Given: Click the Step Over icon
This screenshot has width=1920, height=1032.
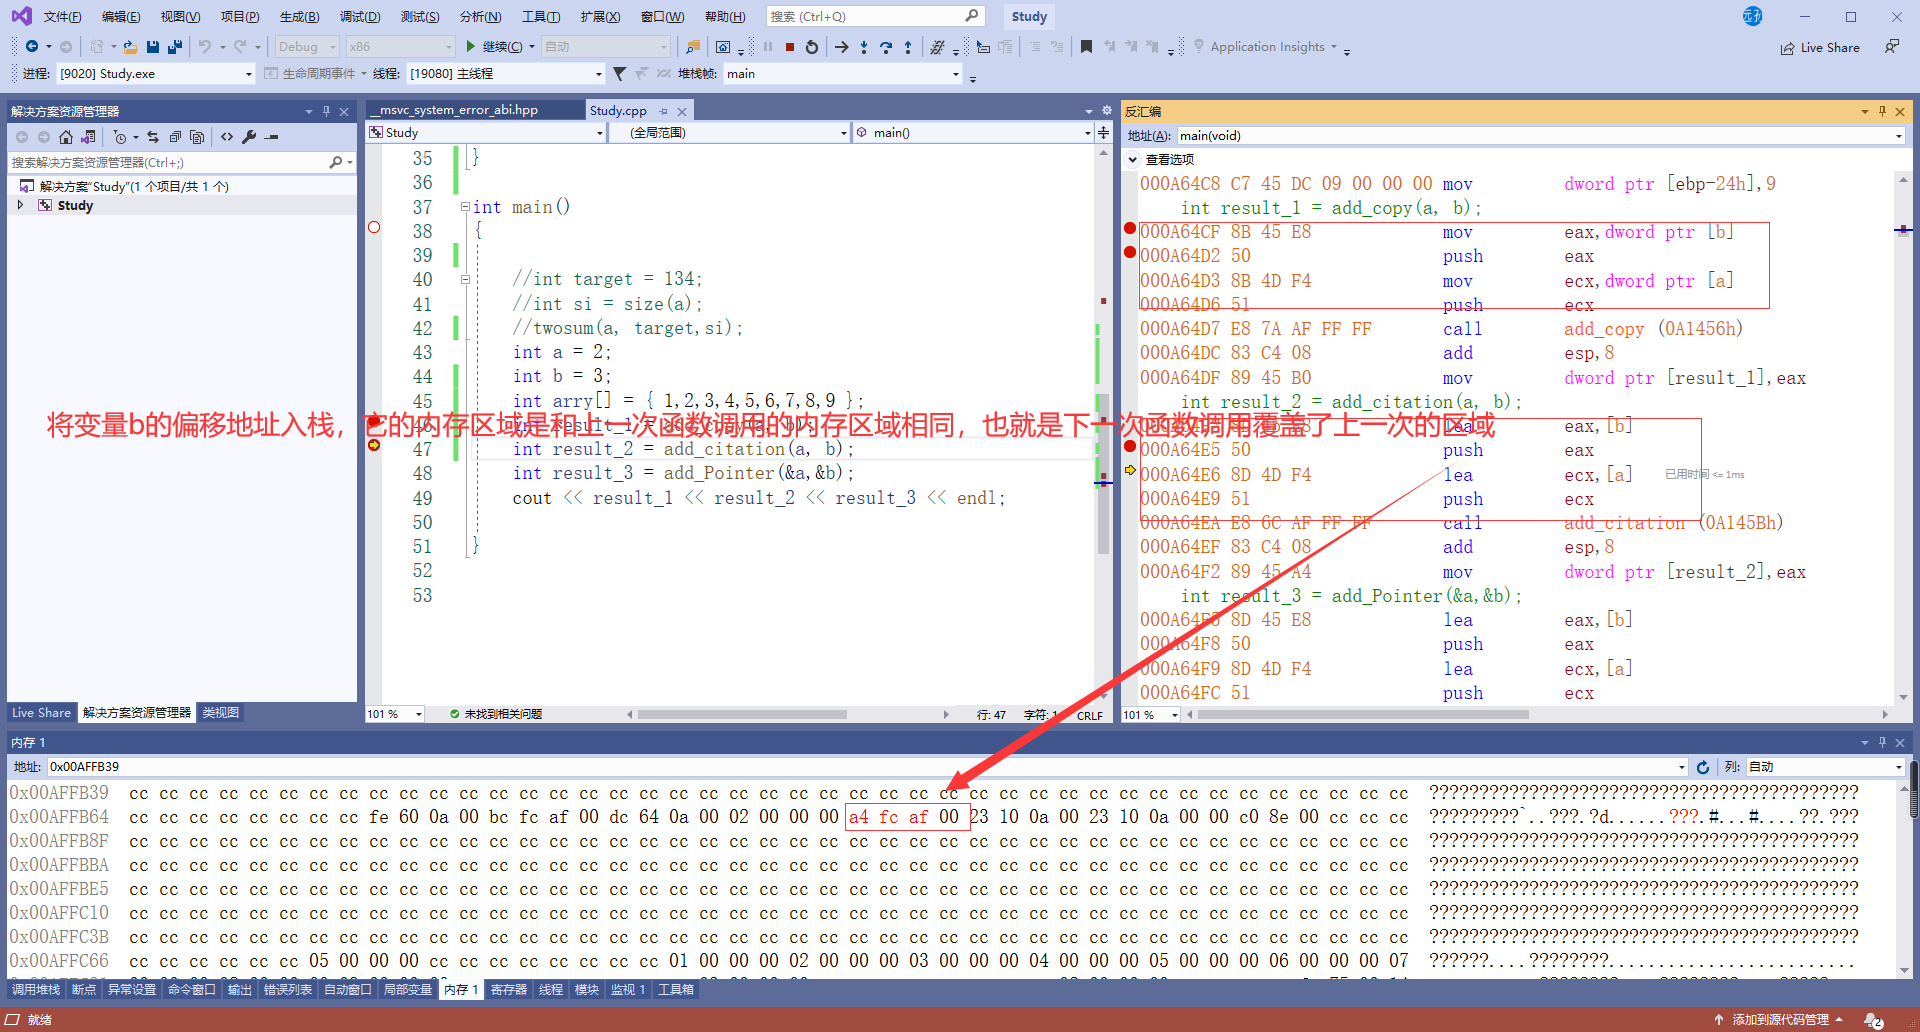Looking at the screenshot, I should (886, 47).
